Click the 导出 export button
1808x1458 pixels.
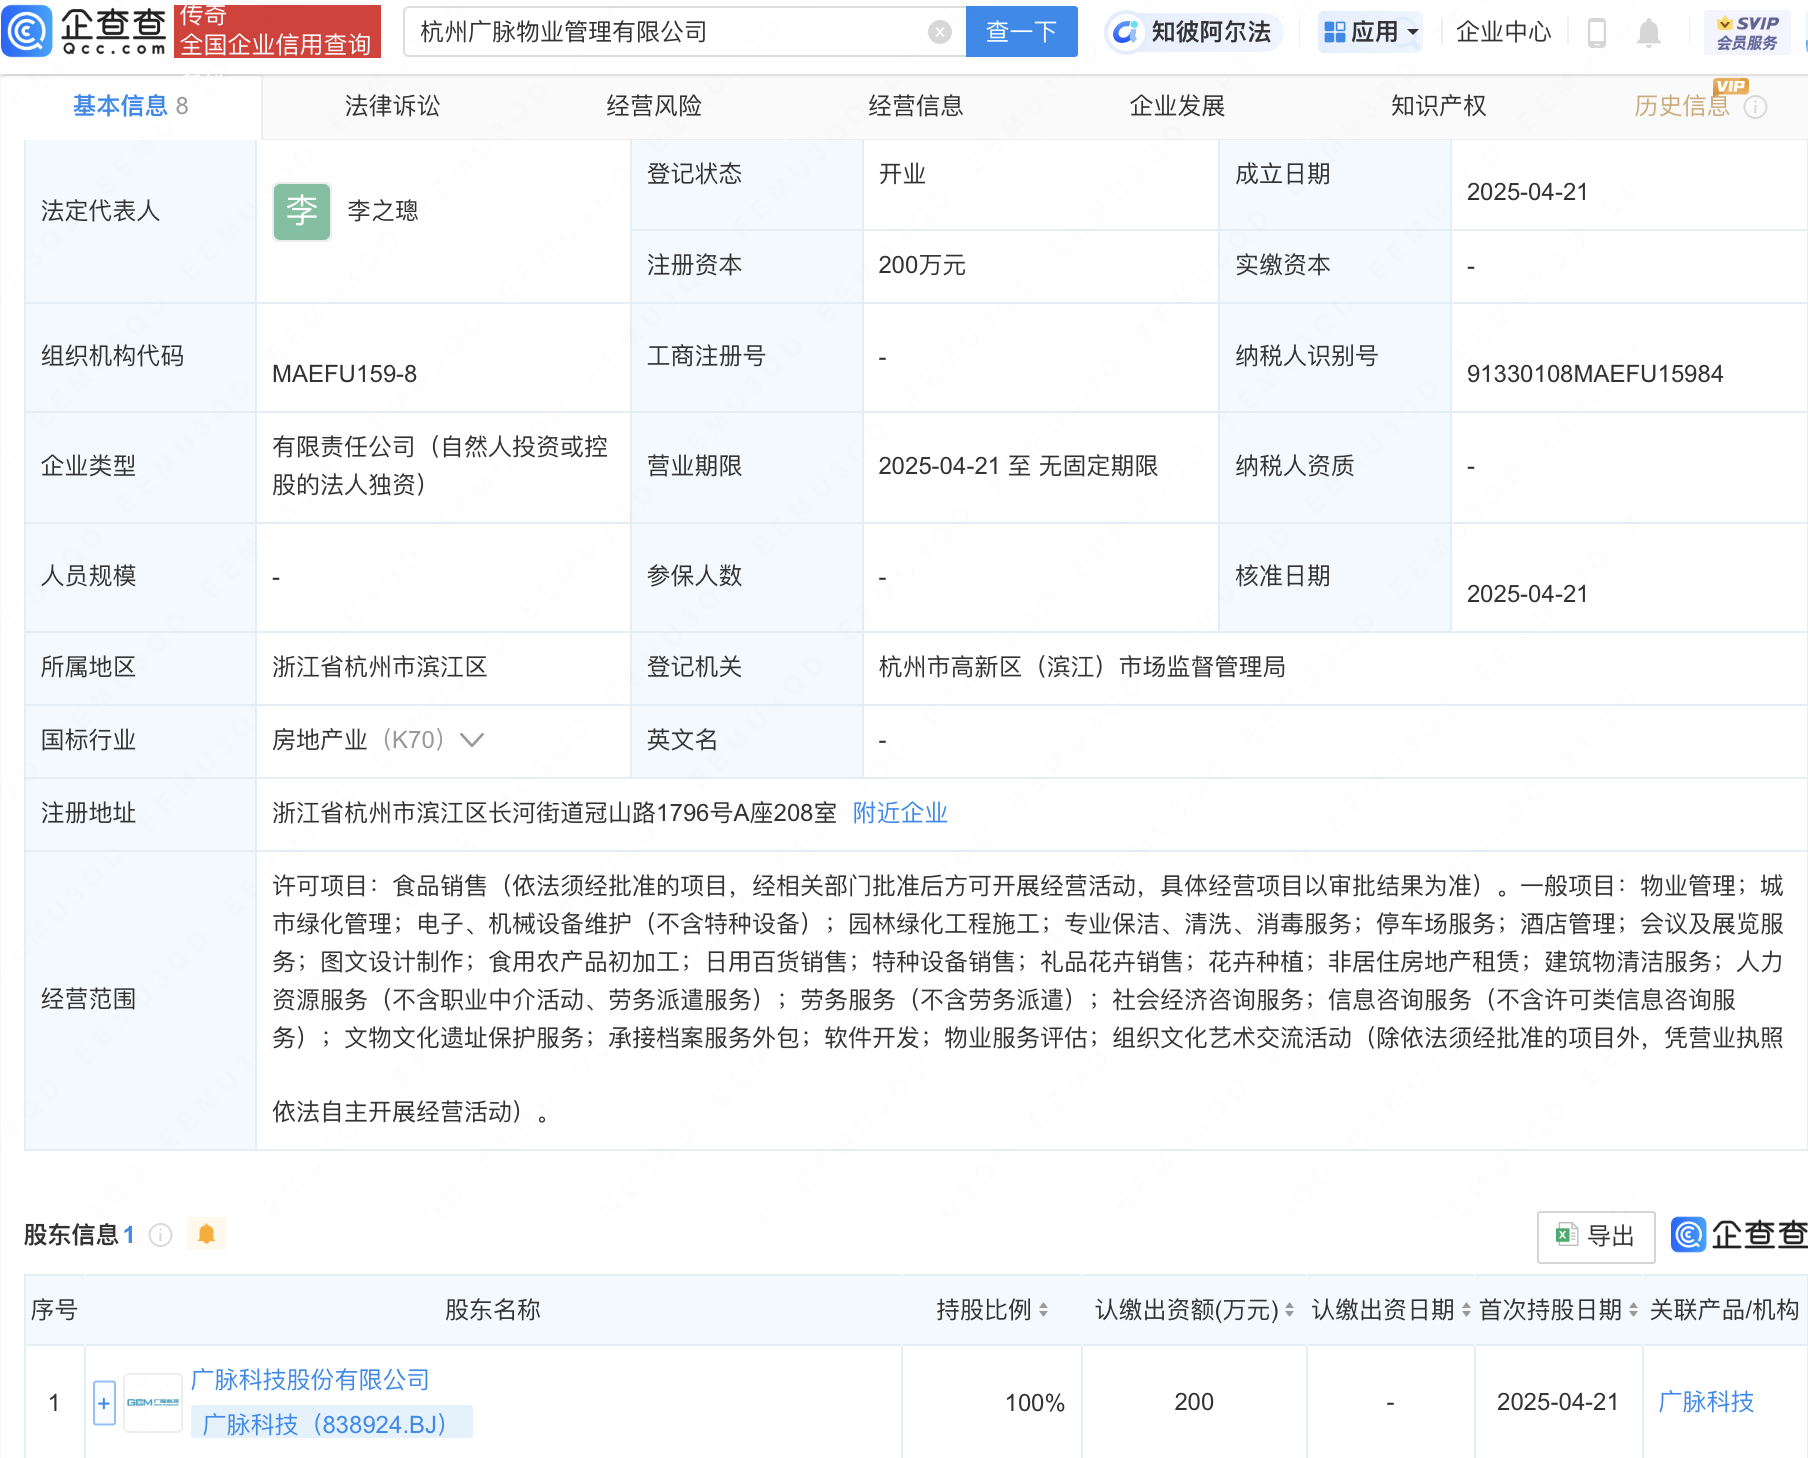(x=1596, y=1237)
